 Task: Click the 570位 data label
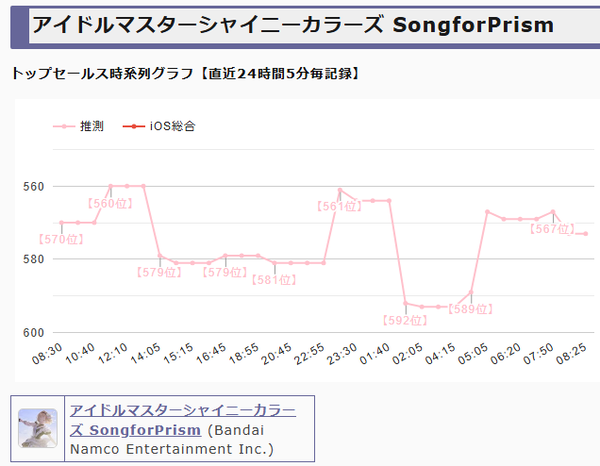point(61,240)
